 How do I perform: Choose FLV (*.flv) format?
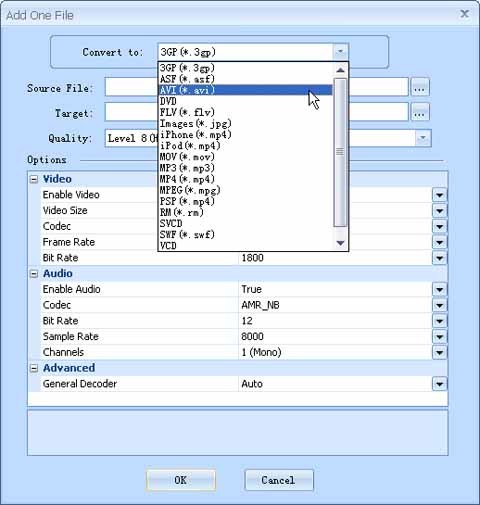[x=246, y=112]
